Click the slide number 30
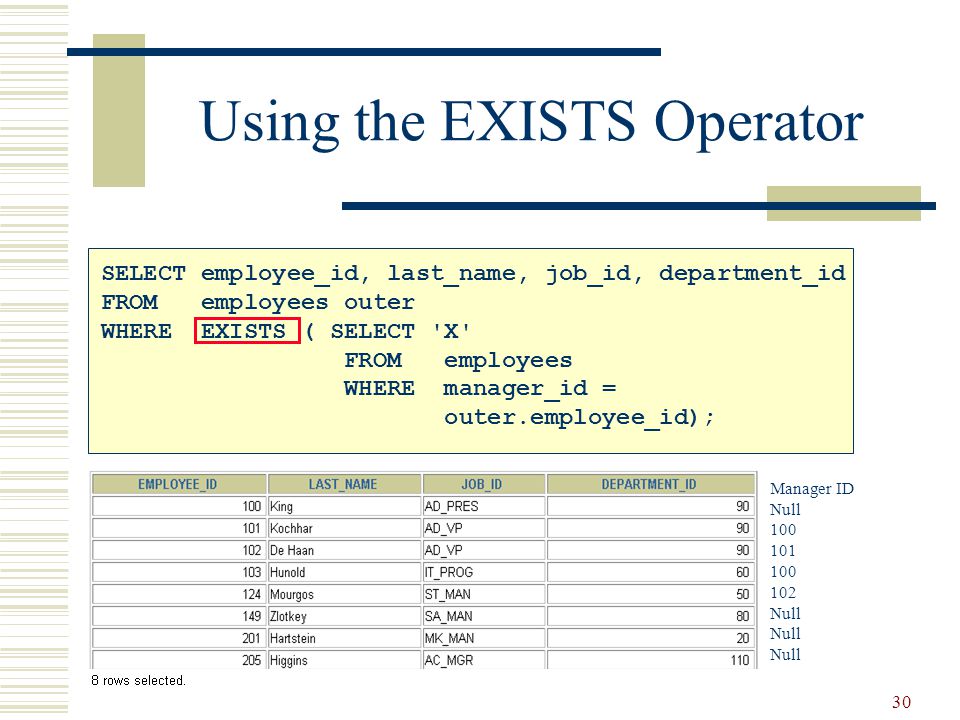 pyautogui.click(x=901, y=702)
